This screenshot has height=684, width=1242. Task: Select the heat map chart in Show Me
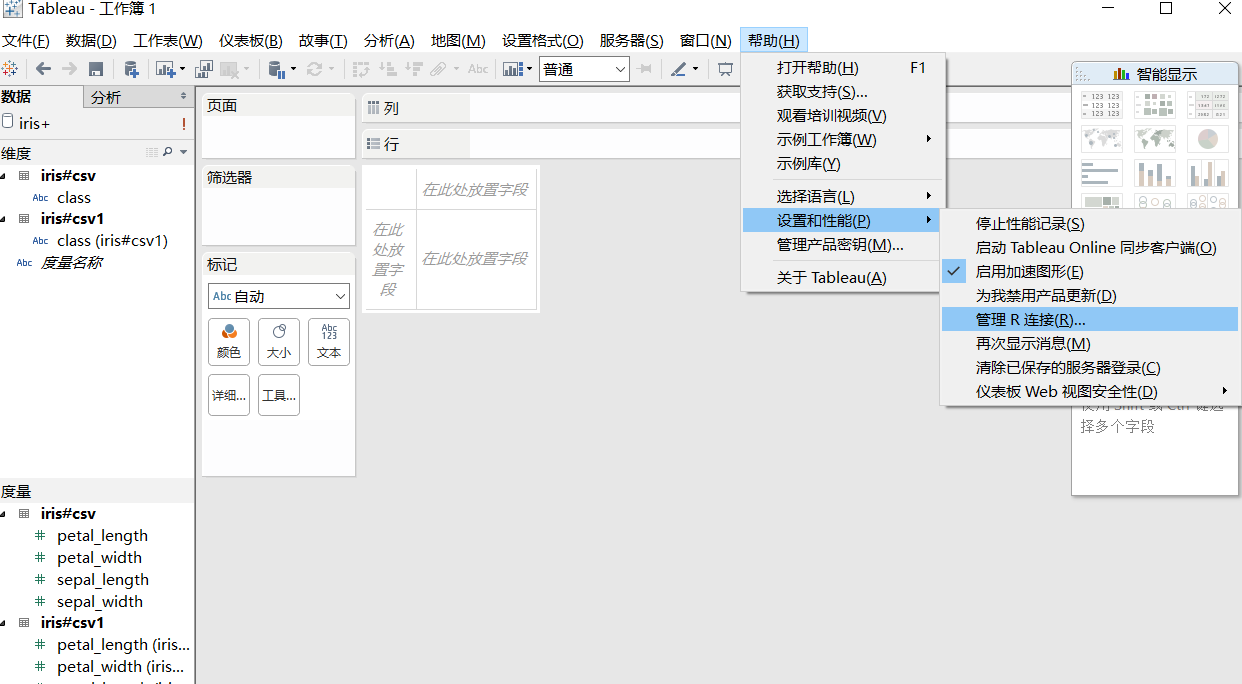click(x=1155, y=105)
